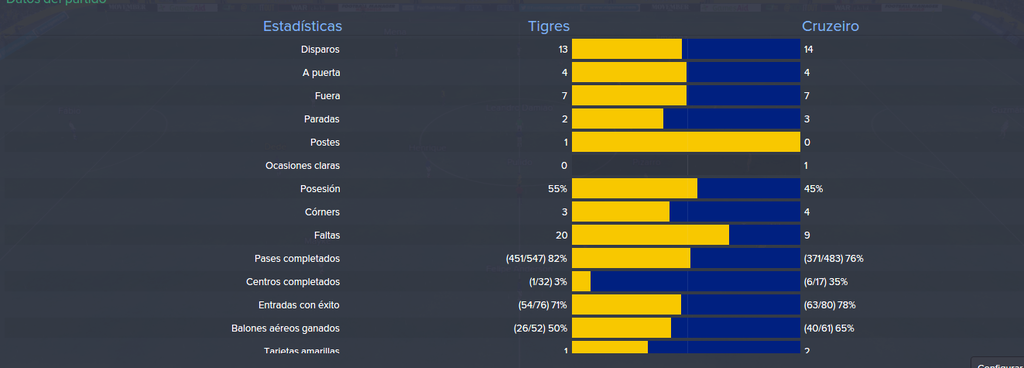Click the Balones aéreos ganados label
Image resolution: width=1024 pixels, height=368 pixels.
285,328
